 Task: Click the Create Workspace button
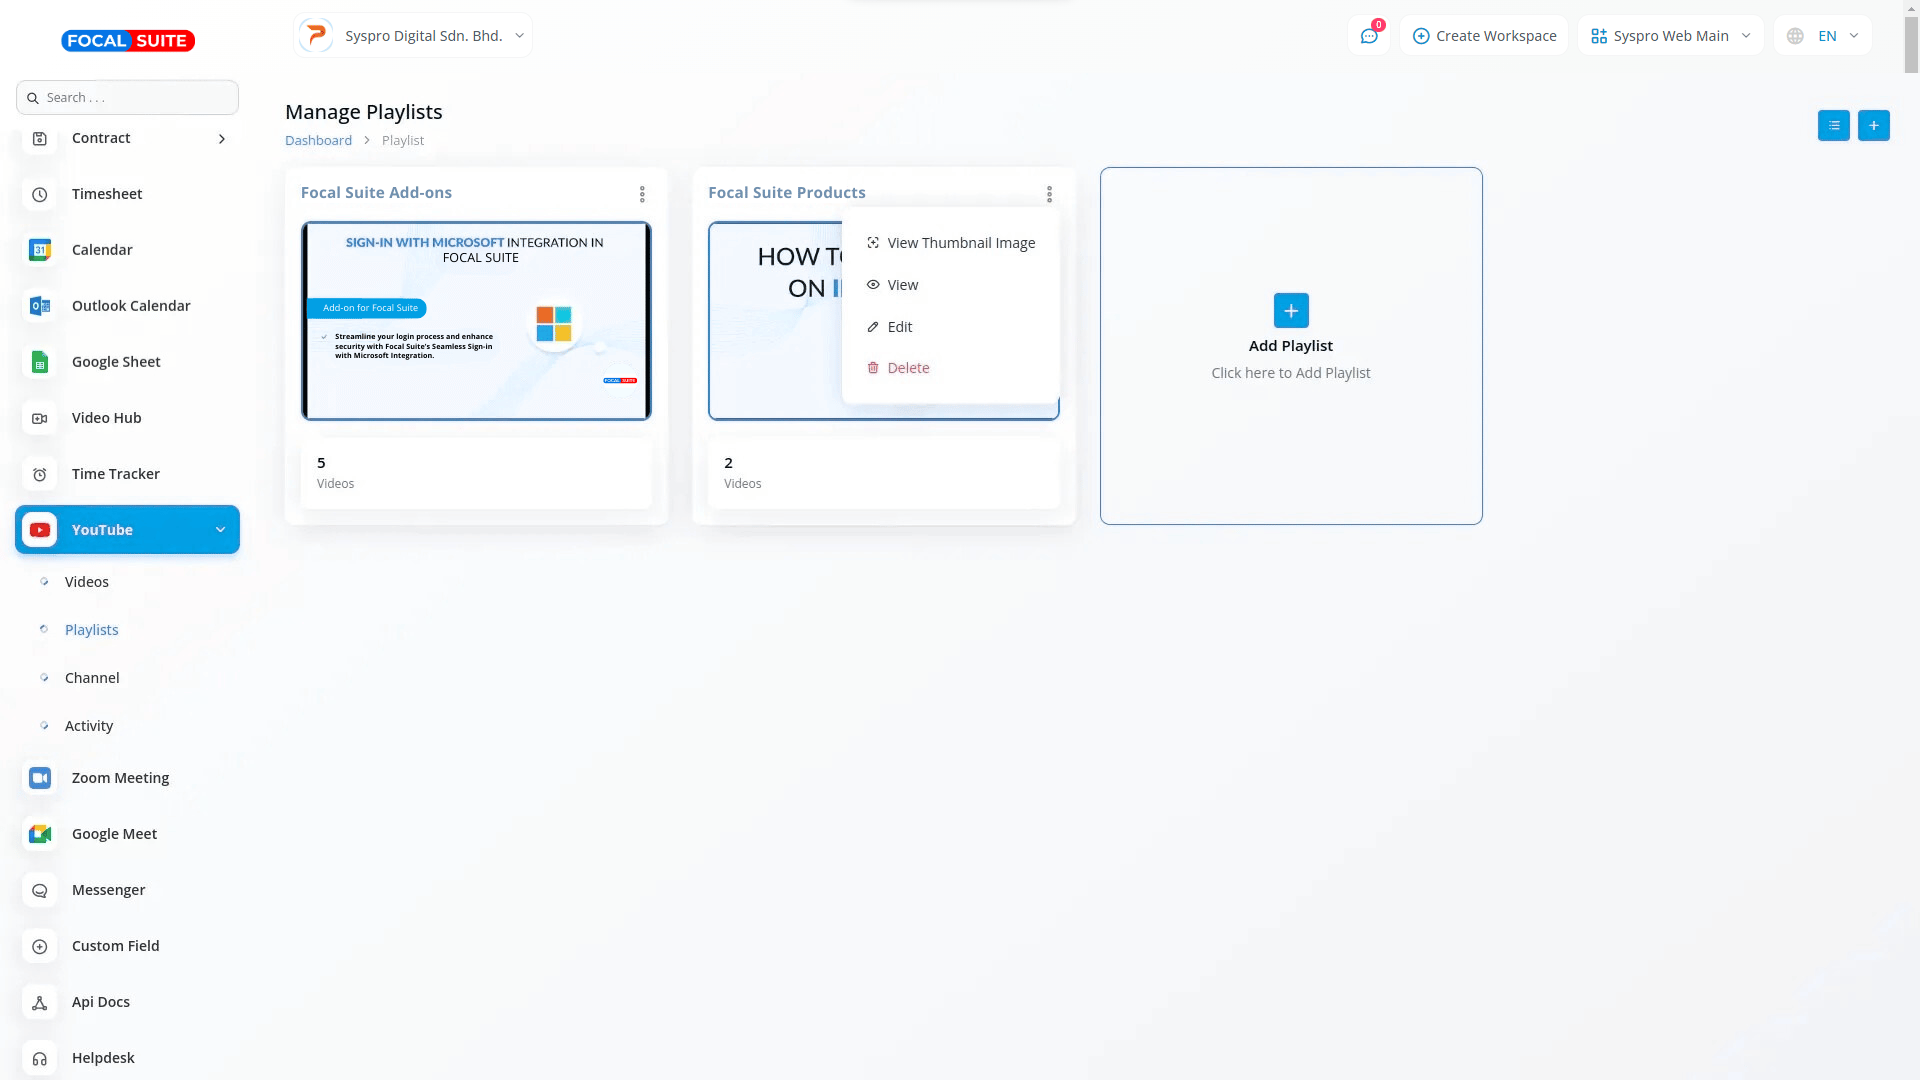point(1484,36)
